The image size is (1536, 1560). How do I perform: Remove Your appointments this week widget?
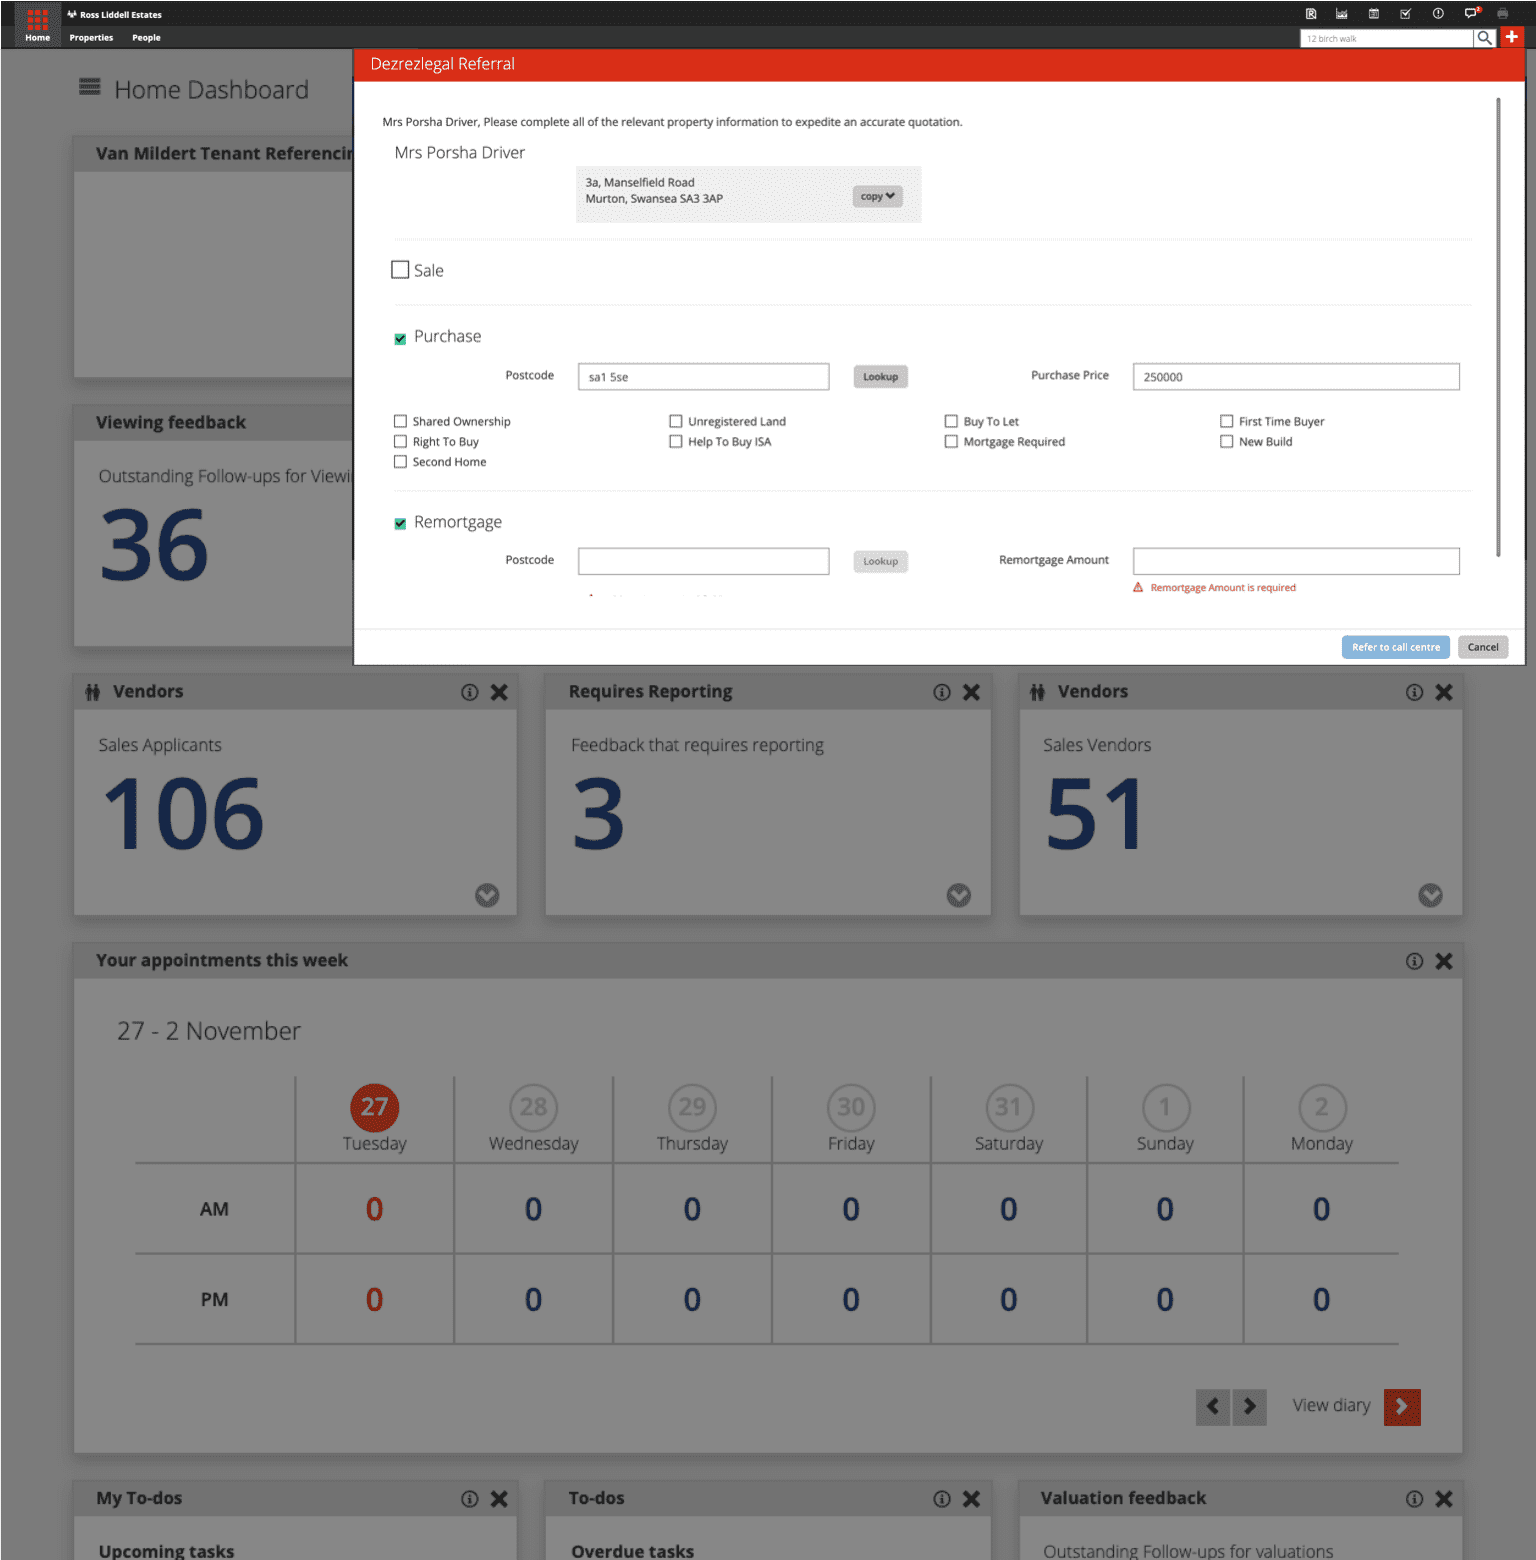[1444, 961]
